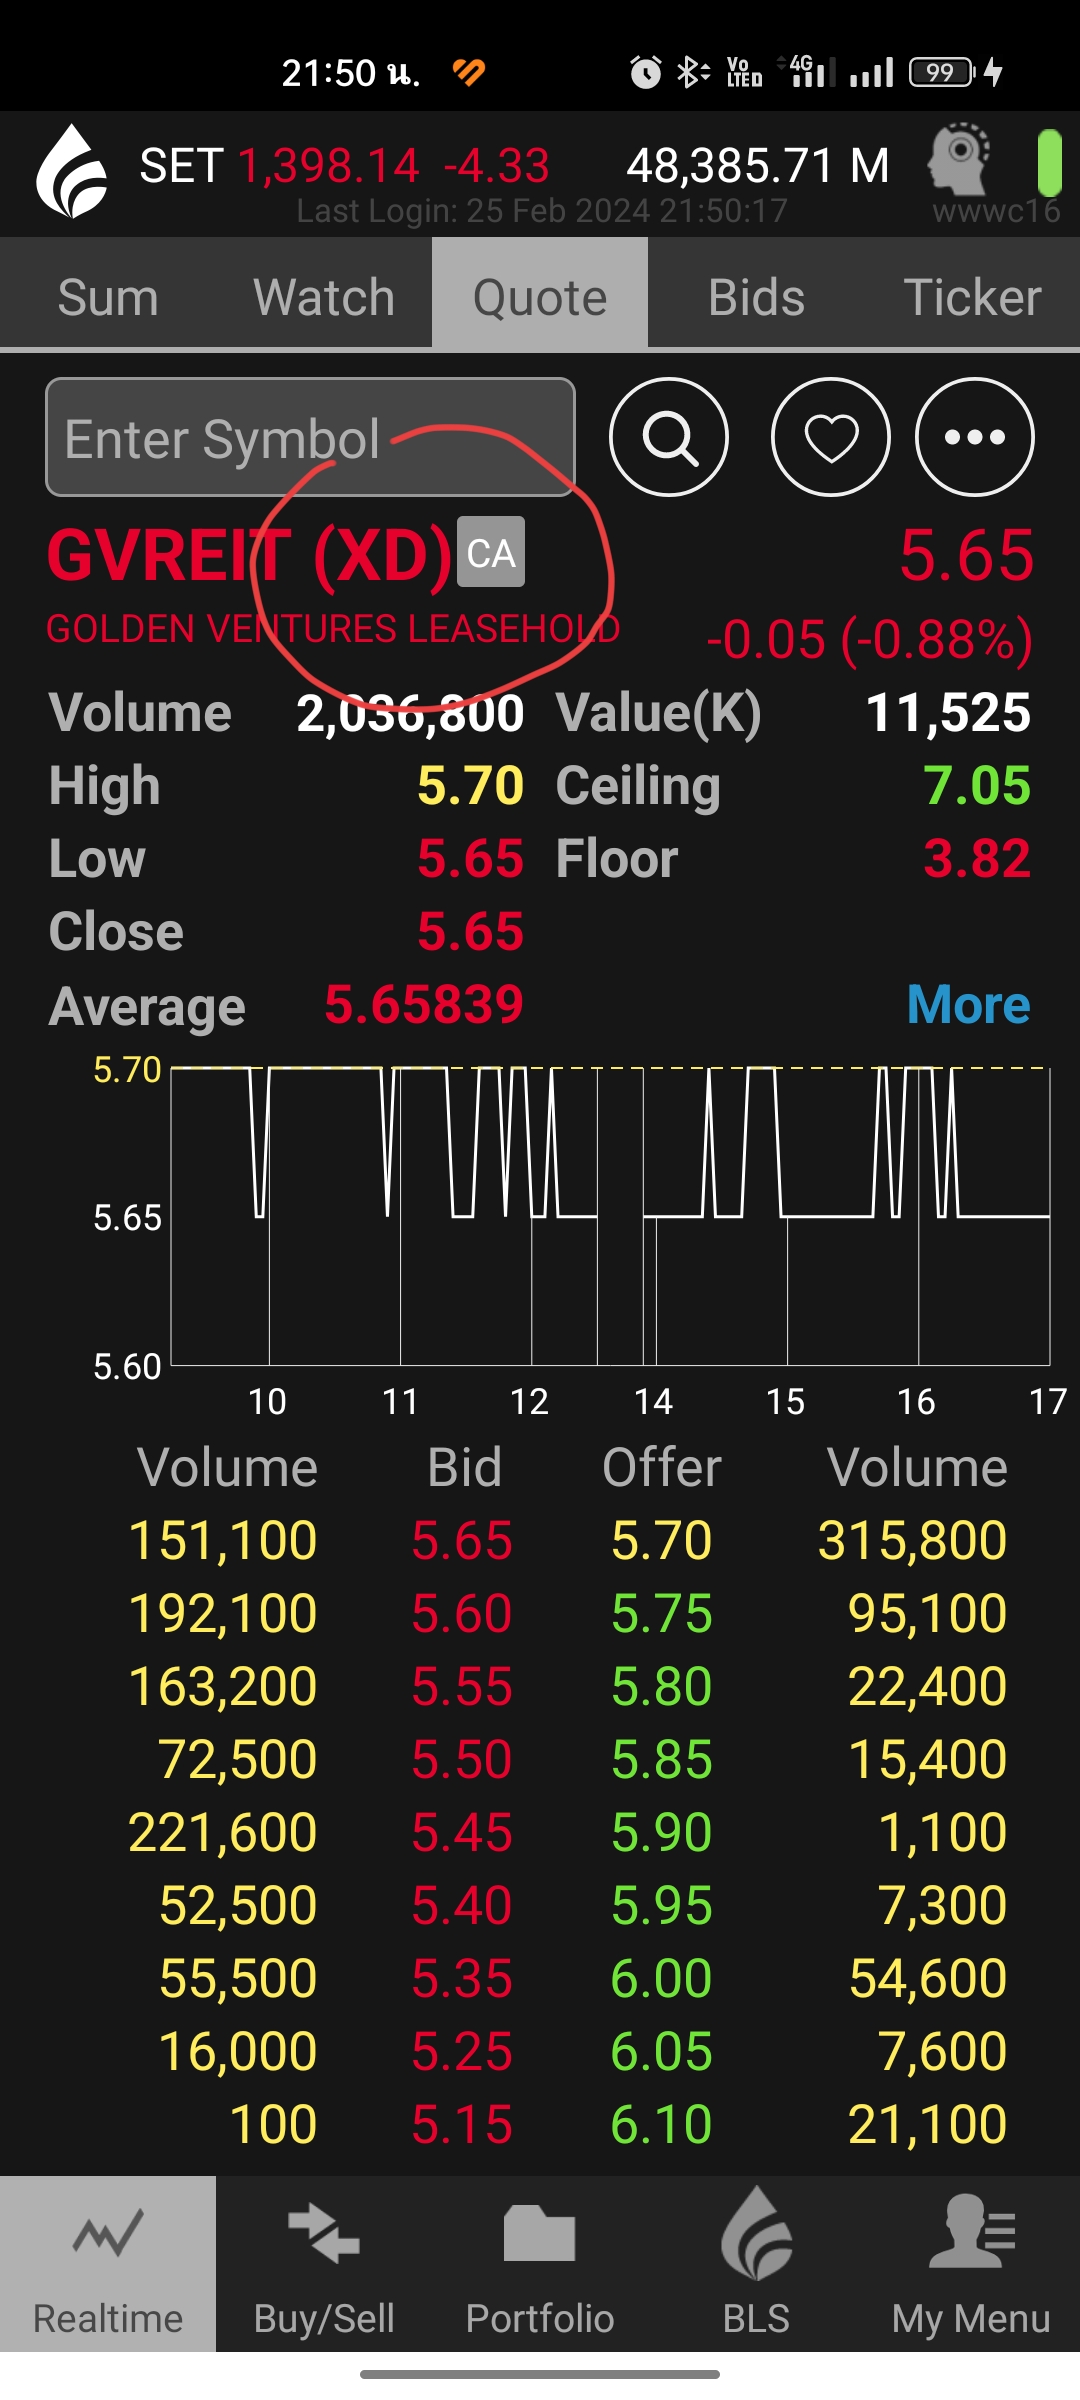The image size is (1080, 2400).
Task: Tap the intraday price chart
Action: [610, 1216]
